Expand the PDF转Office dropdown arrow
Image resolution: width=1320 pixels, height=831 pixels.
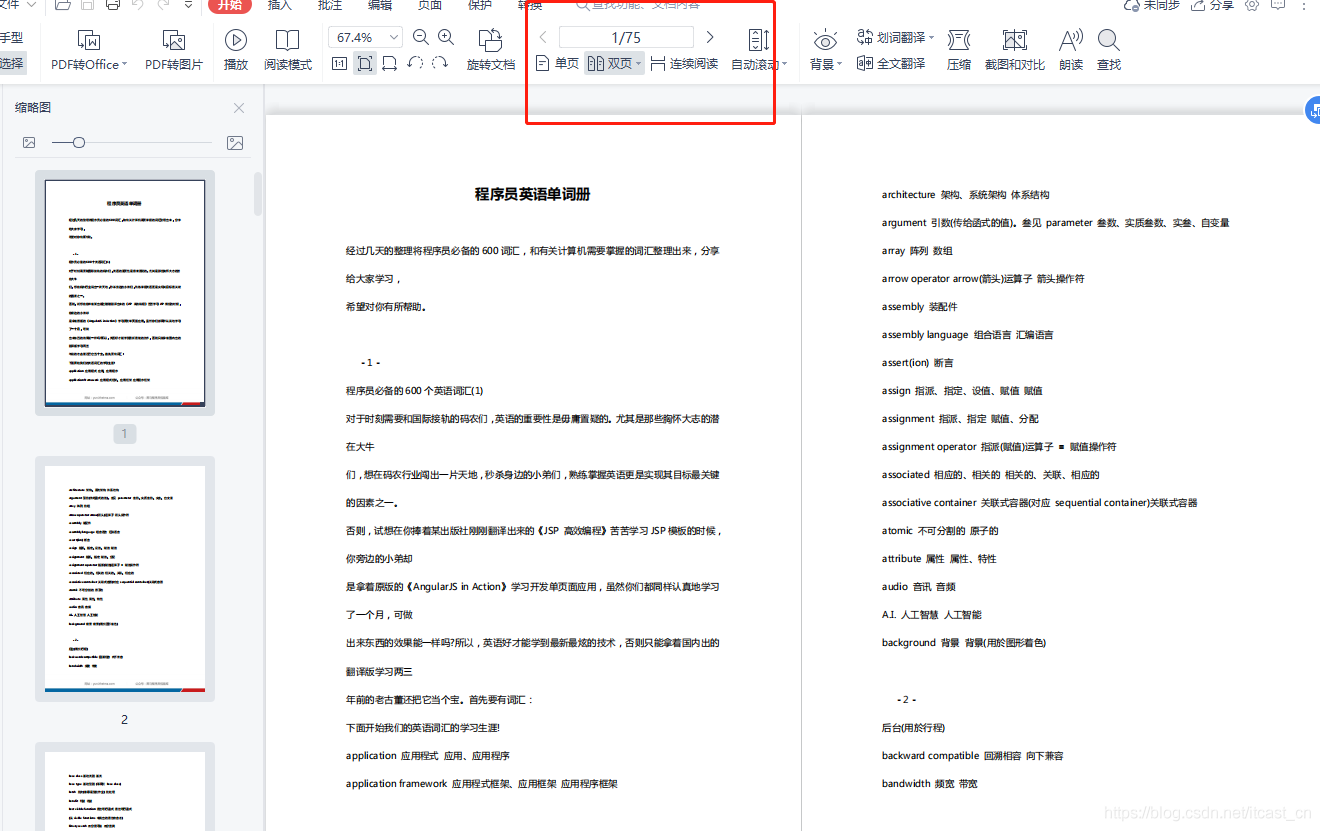coord(124,65)
